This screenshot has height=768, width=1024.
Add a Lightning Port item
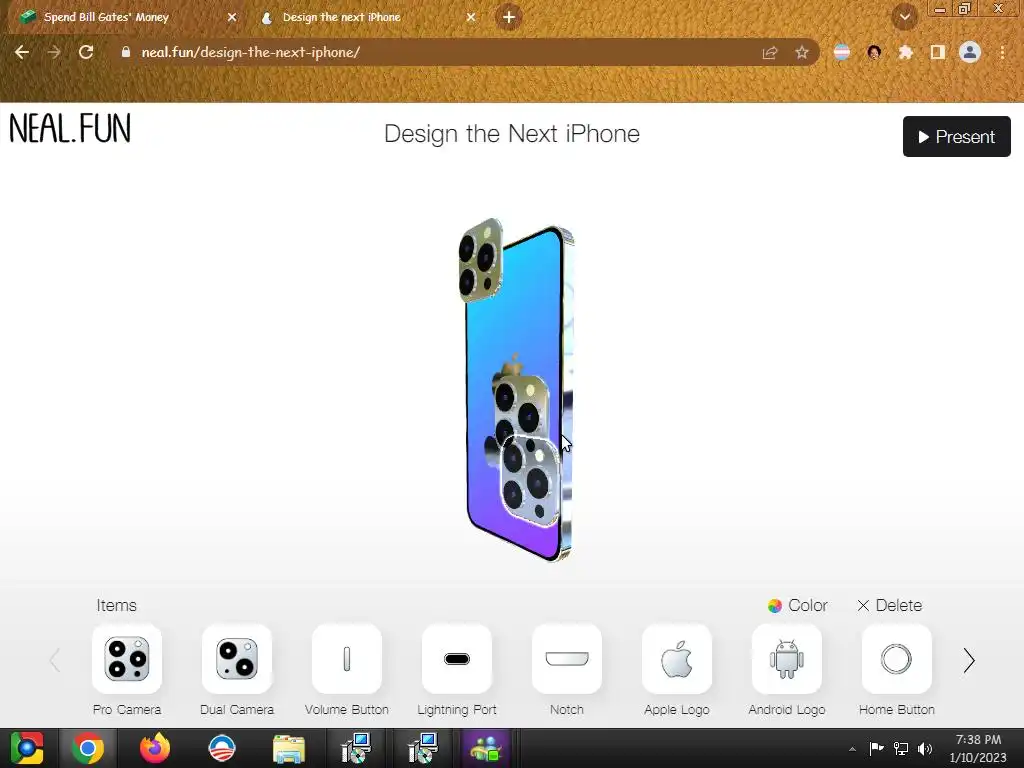pos(456,659)
